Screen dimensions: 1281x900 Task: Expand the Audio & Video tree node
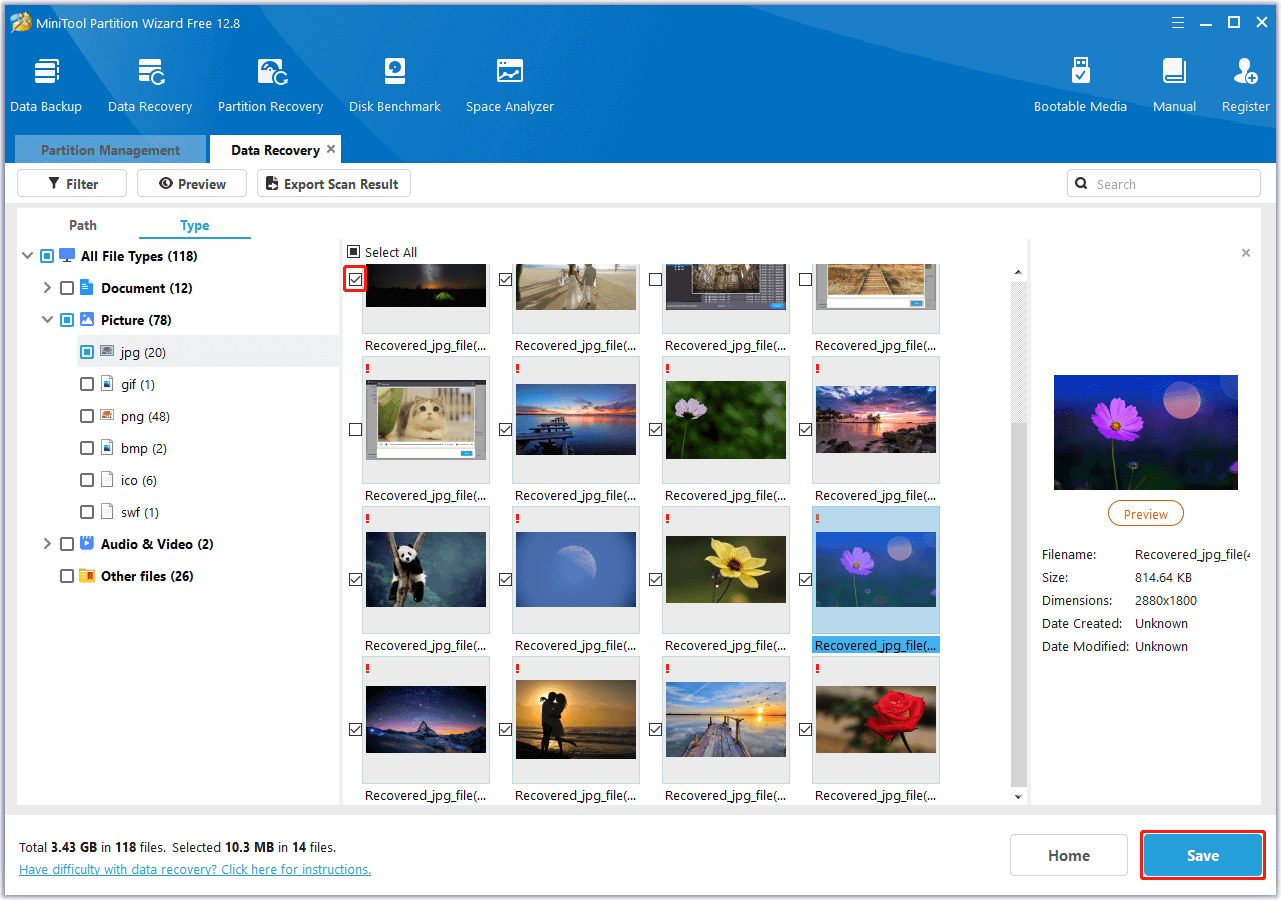pyautogui.click(x=47, y=544)
